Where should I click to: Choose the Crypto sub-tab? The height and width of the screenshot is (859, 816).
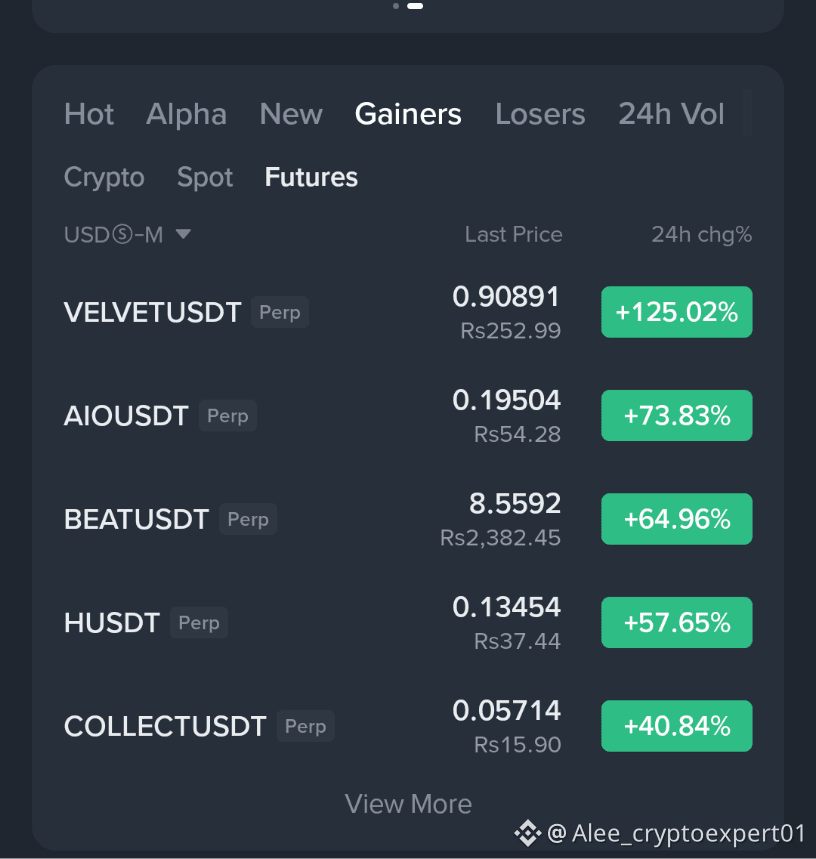tap(104, 177)
